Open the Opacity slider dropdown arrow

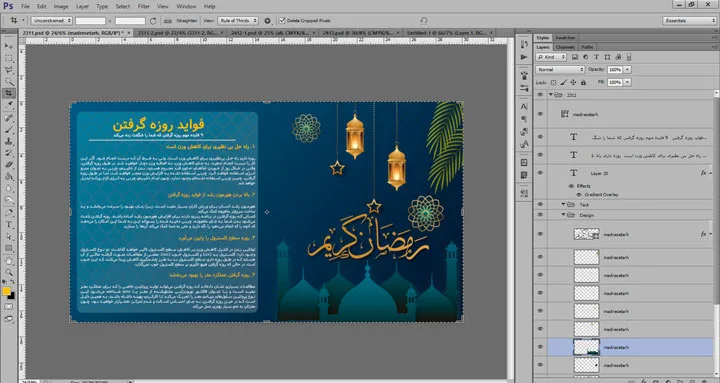click(x=627, y=69)
